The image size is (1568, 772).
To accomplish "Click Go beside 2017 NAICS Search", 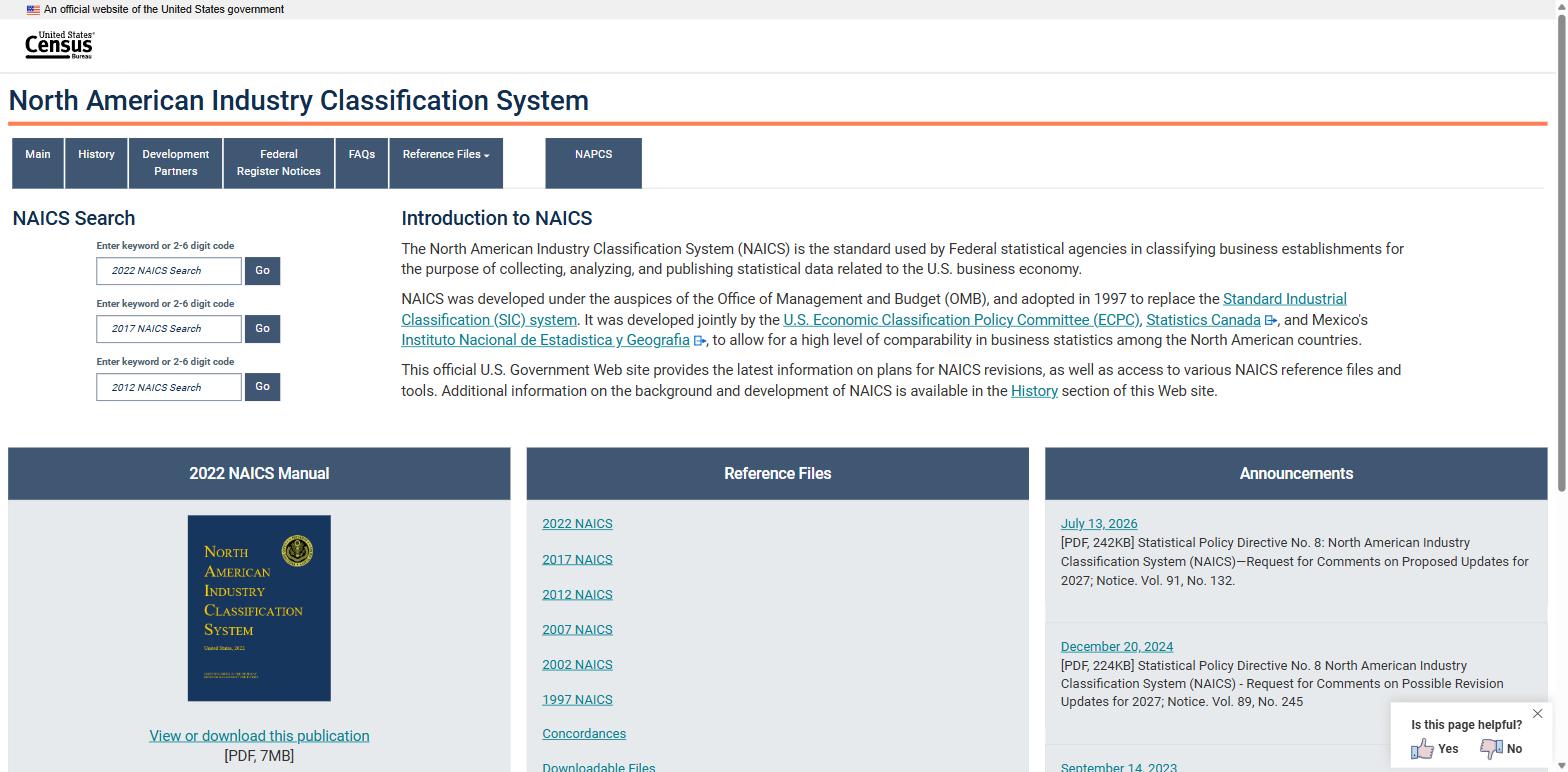I will (x=262, y=329).
